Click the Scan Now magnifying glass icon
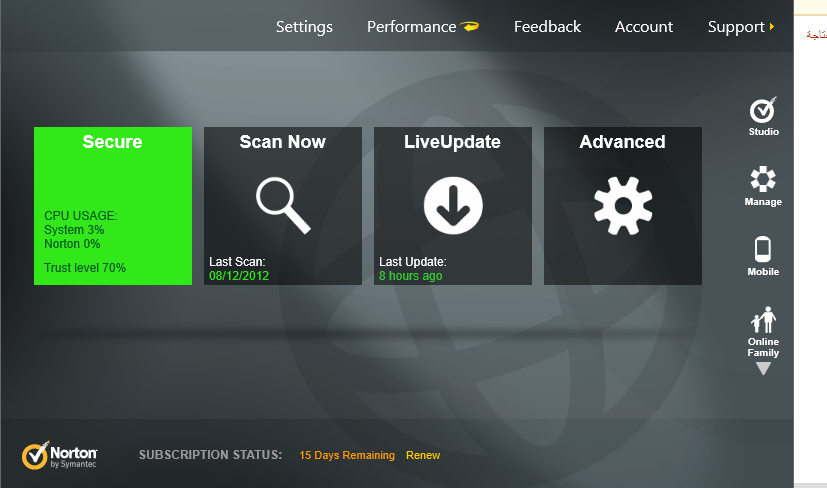The width and height of the screenshot is (827, 488). pyautogui.click(x=283, y=205)
